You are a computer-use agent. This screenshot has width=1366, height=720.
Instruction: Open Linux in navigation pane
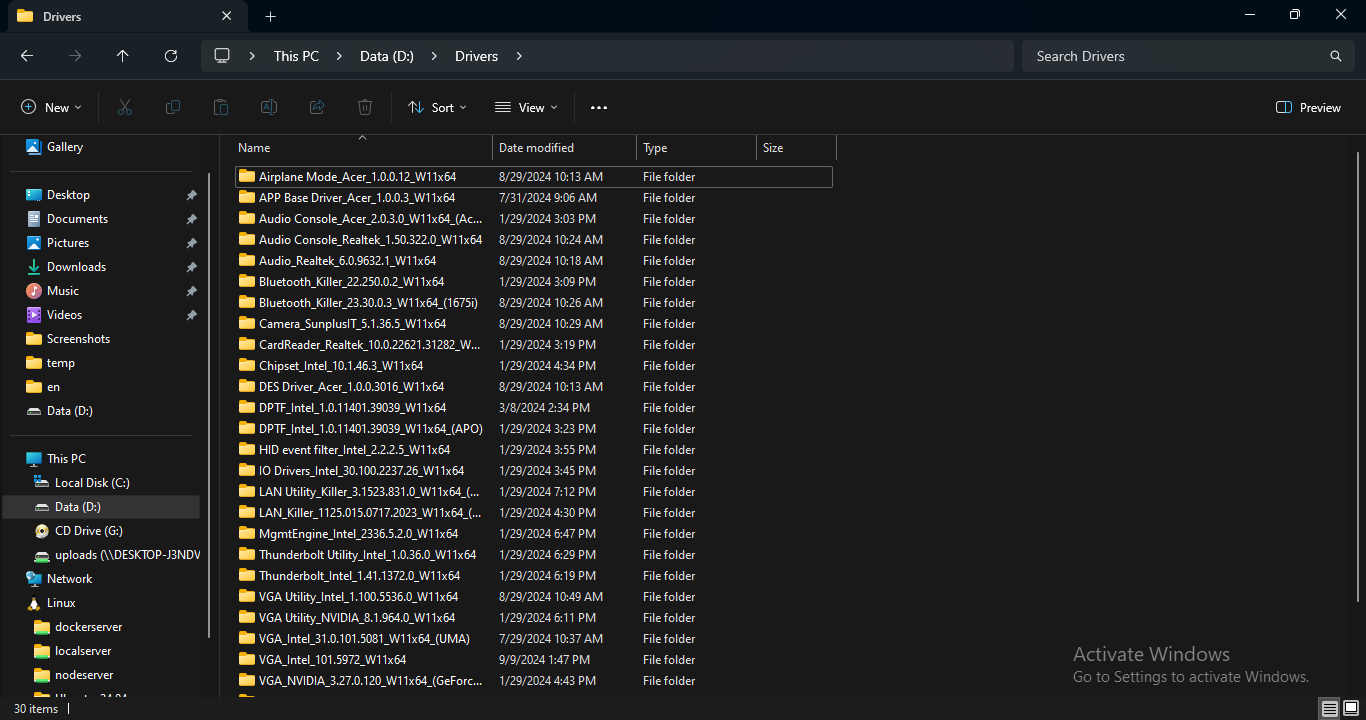(x=61, y=603)
